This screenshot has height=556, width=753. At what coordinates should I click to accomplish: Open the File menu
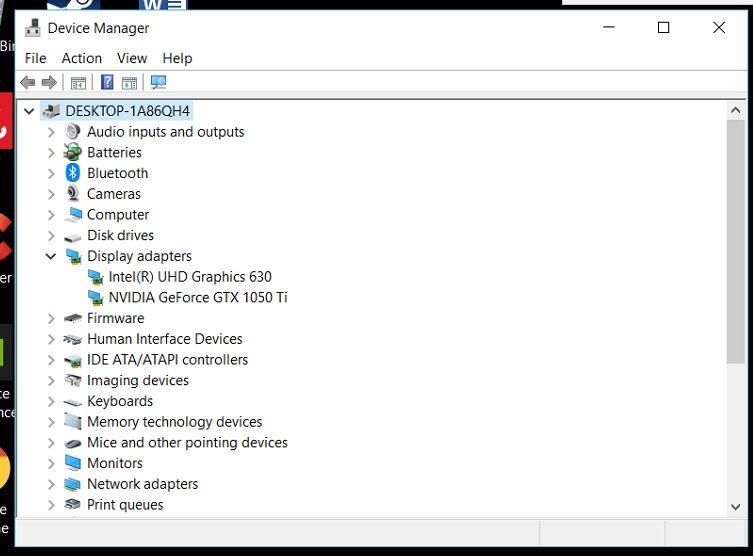point(36,58)
